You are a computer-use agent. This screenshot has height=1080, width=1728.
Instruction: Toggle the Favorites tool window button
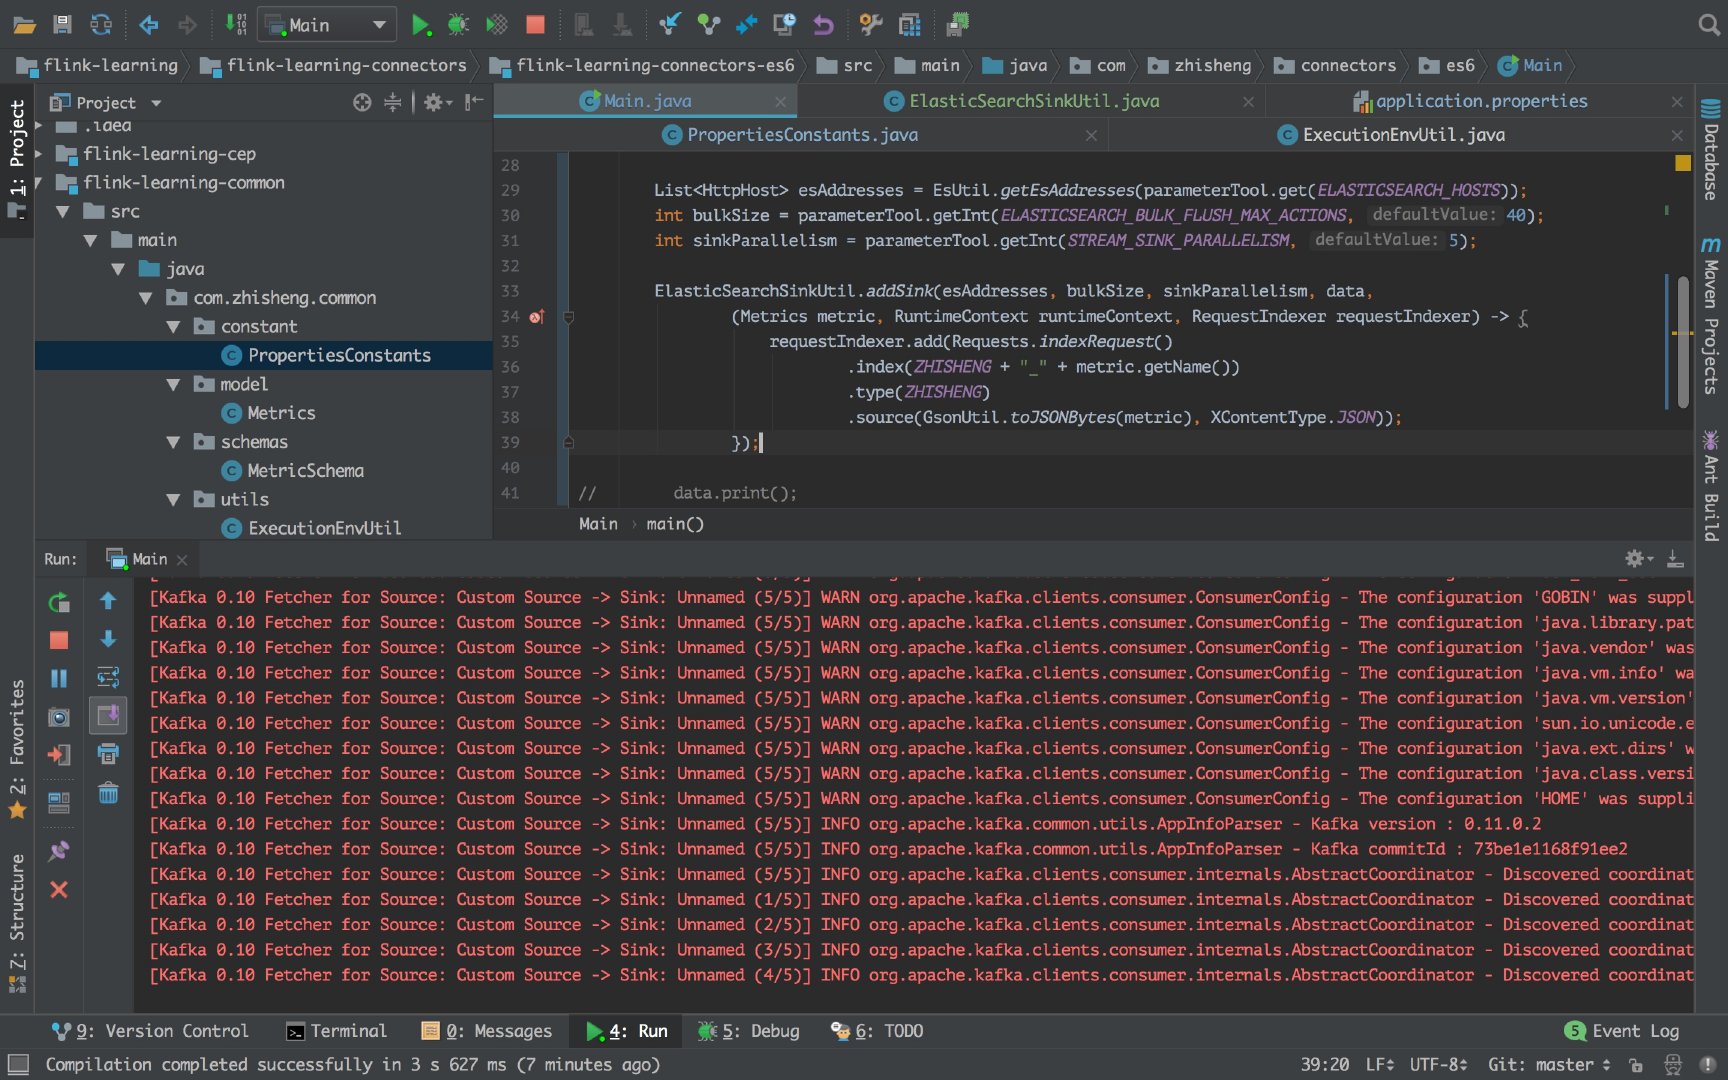pyautogui.click(x=17, y=748)
